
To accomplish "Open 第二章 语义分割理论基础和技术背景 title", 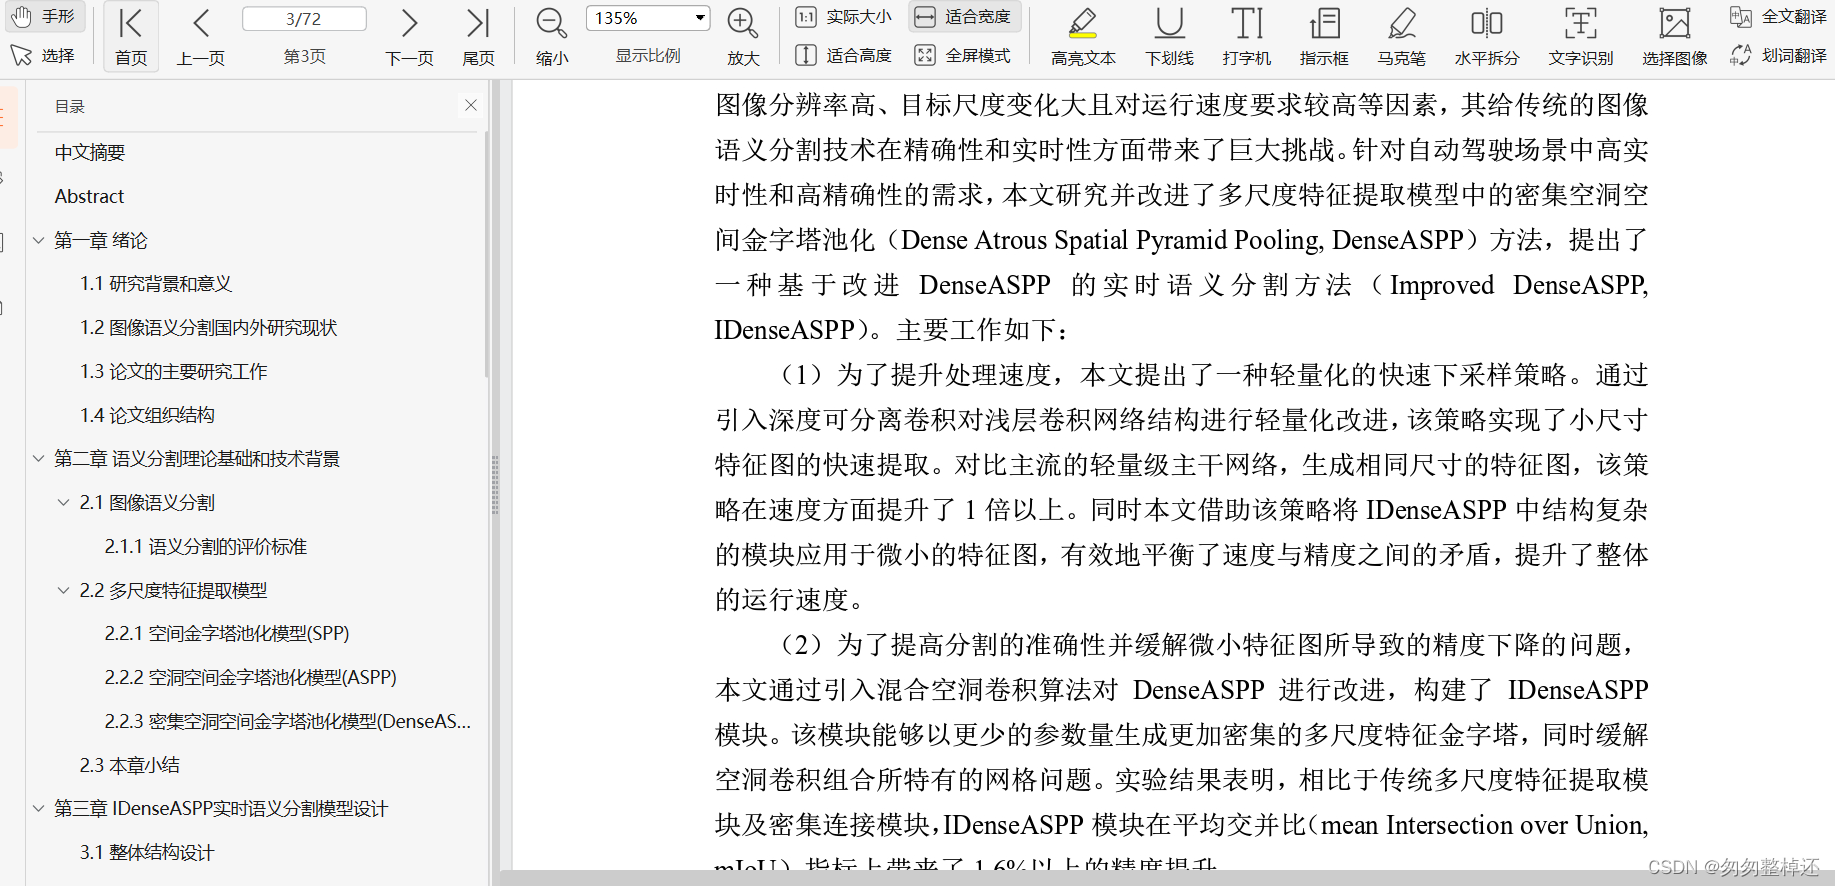I will [x=197, y=459].
